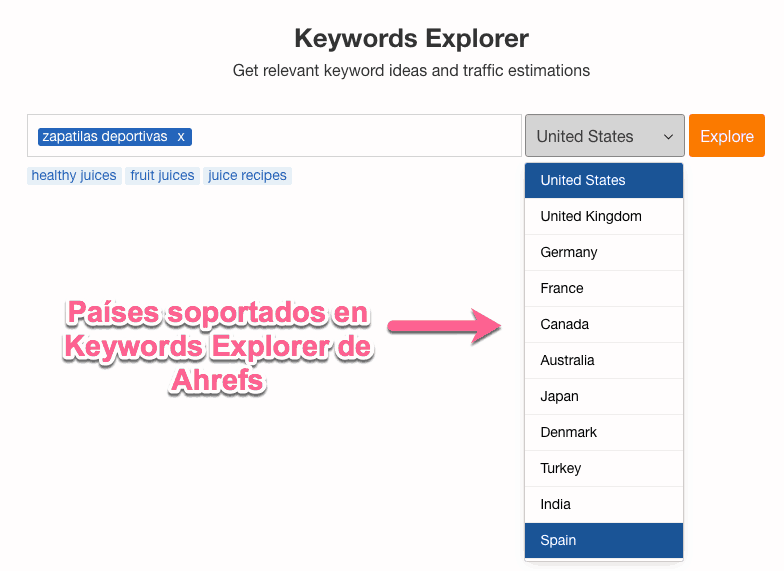Image resolution: width=784 pixels, height=571 pixels.
Task: Choose India in the country list
Action: pyautogui.click(x=604, y=504)
